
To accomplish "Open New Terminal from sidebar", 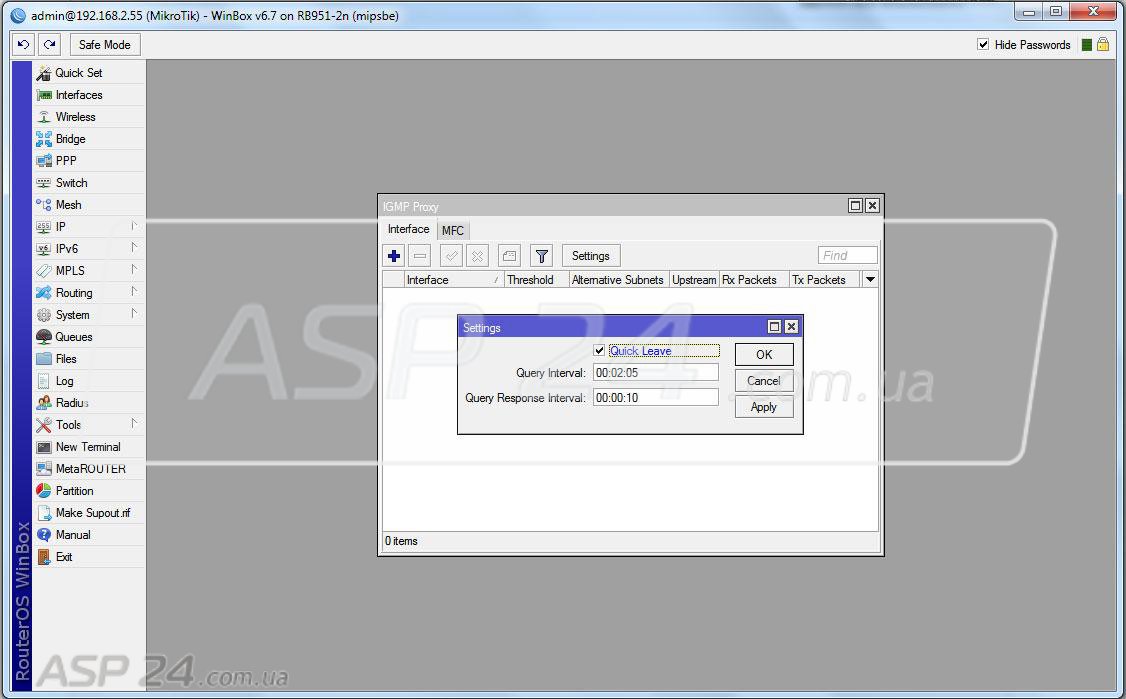I will tap(87, 447).
